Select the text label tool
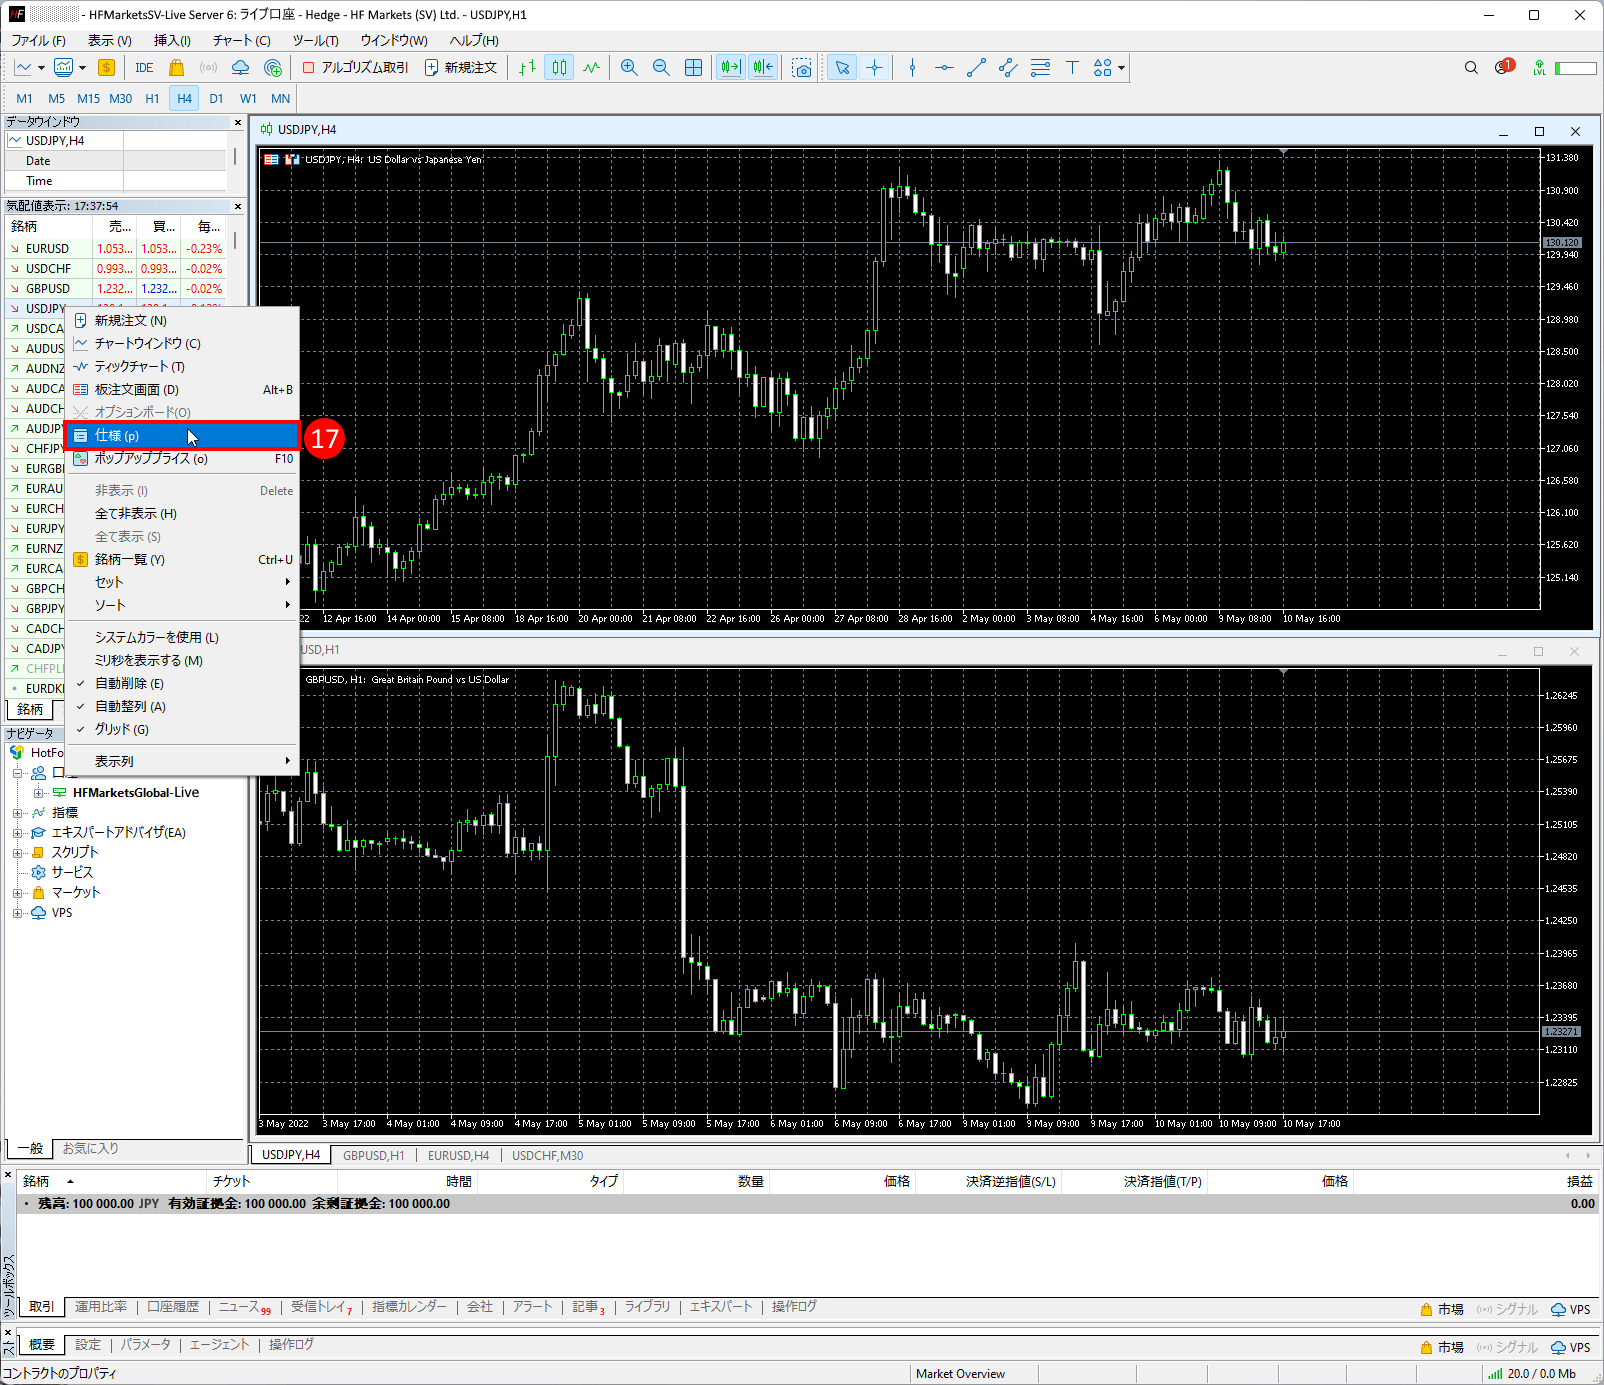Viewport: 1604px width, 1385px height. point(1072,67)
